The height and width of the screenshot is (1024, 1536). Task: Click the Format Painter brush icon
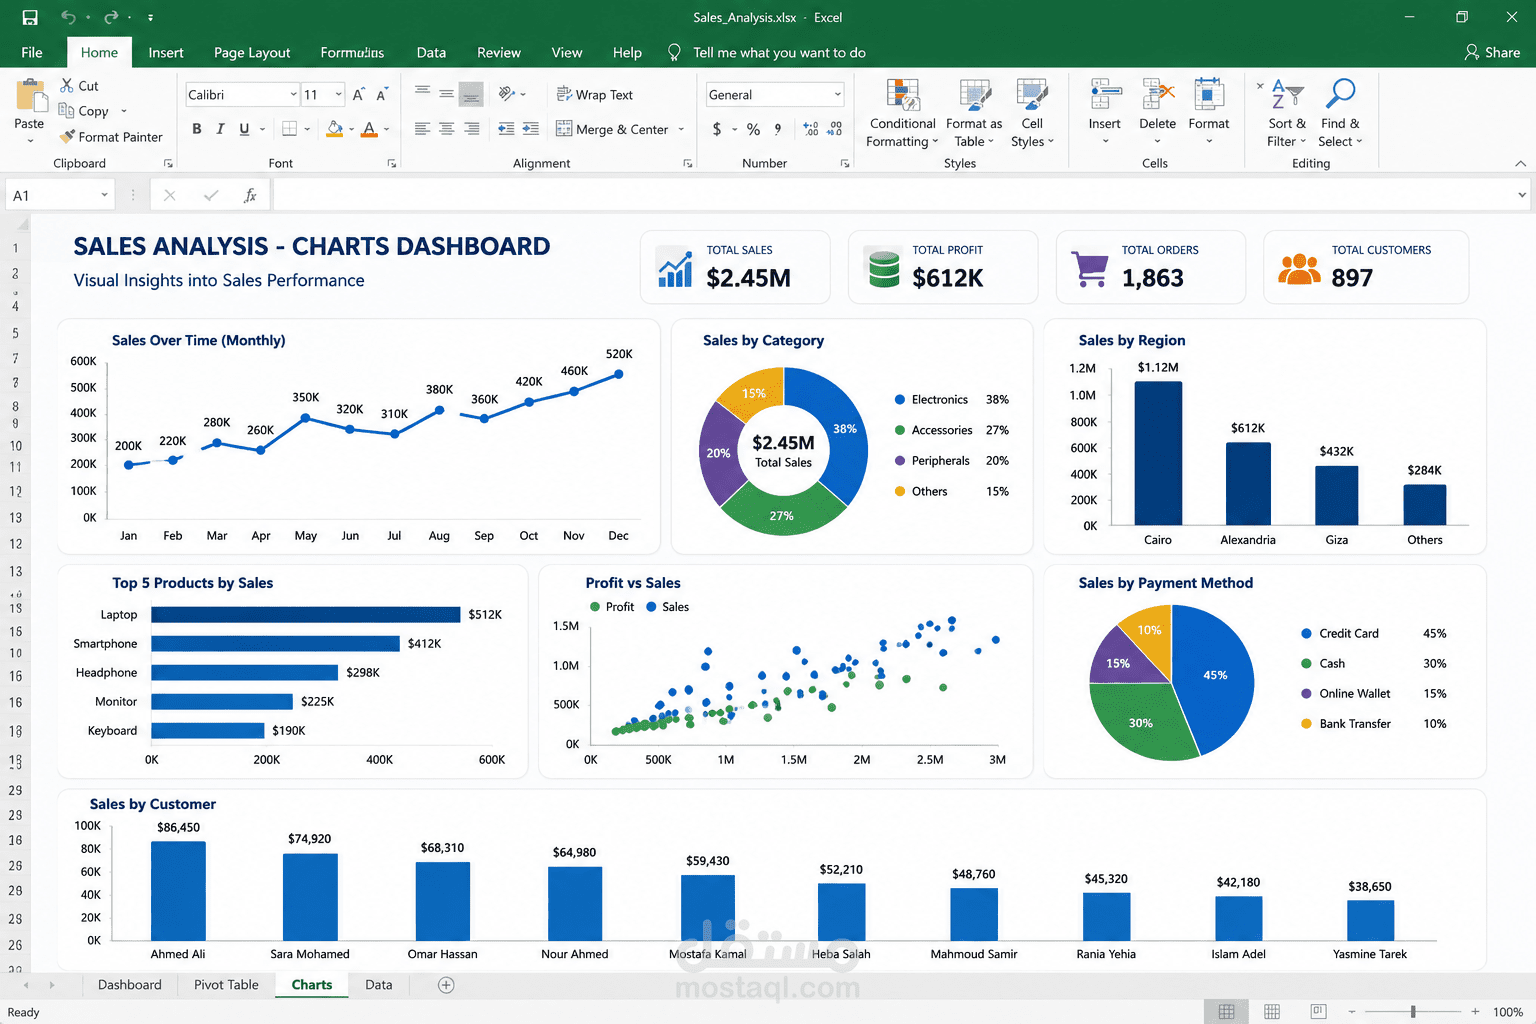[67, 137]
